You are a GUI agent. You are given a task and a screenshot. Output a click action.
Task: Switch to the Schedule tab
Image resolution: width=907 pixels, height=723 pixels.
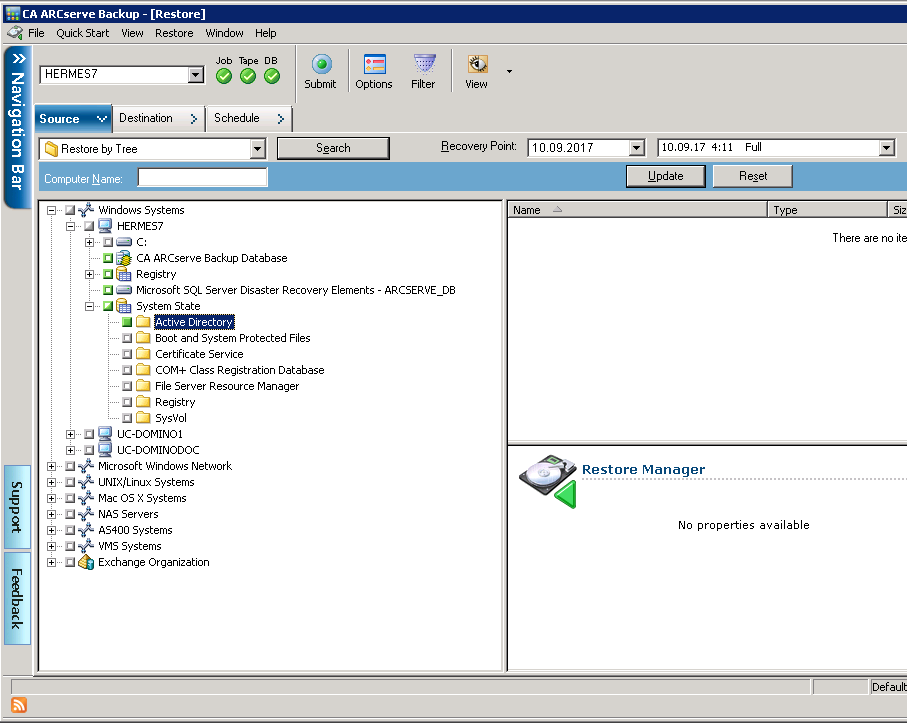[249, 118]
